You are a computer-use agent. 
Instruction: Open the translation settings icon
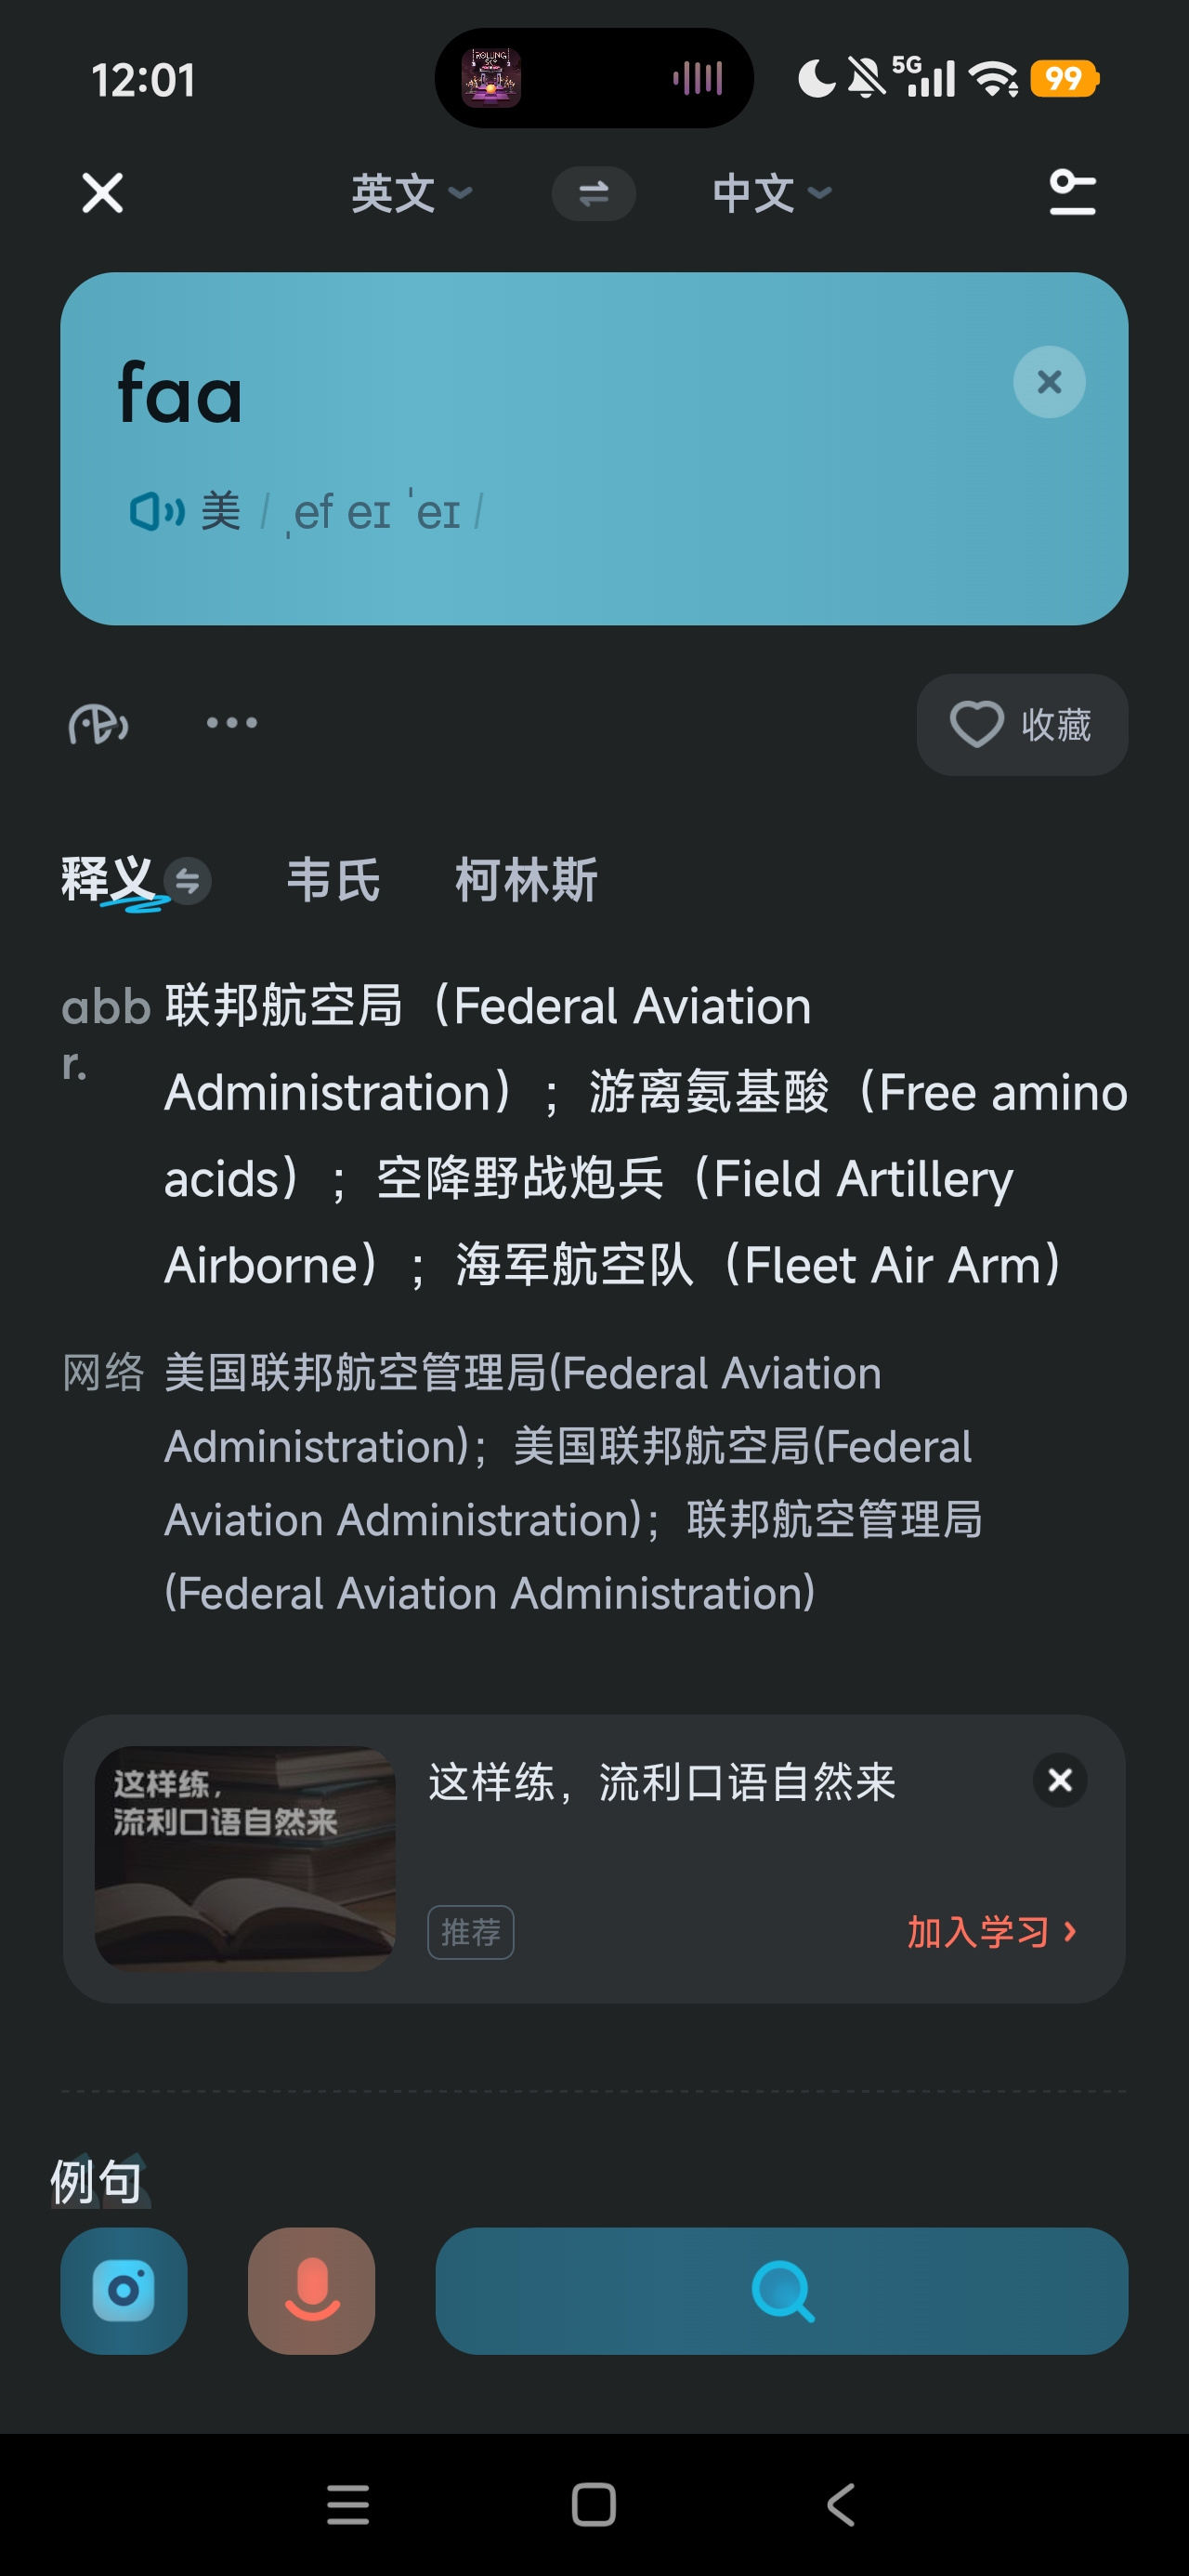[1072, 193]
